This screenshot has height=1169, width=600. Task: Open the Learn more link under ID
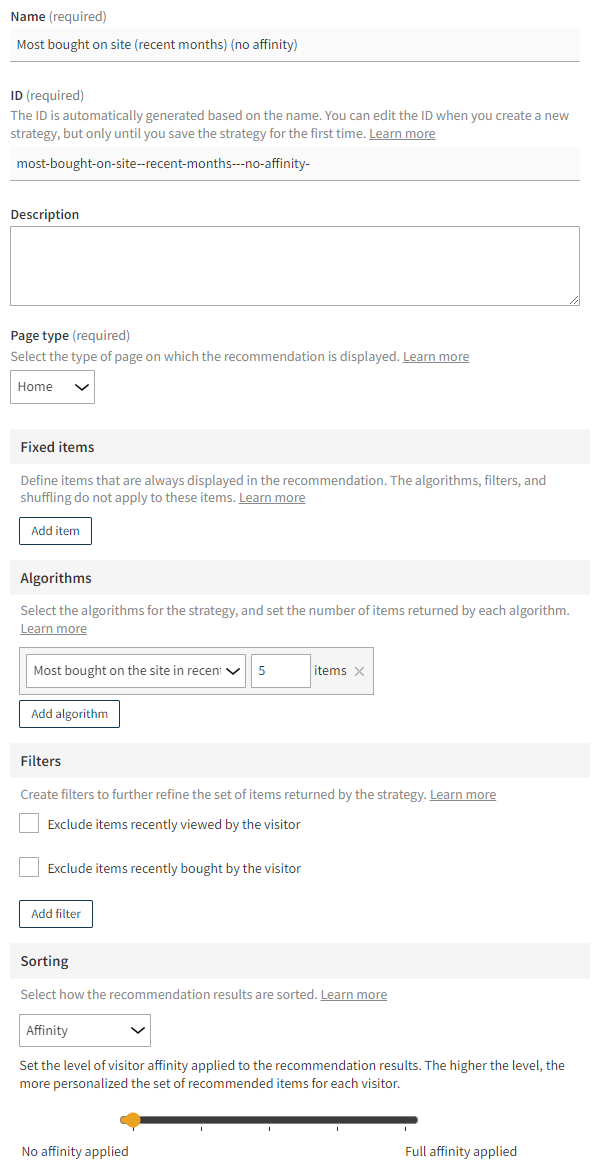401,132
